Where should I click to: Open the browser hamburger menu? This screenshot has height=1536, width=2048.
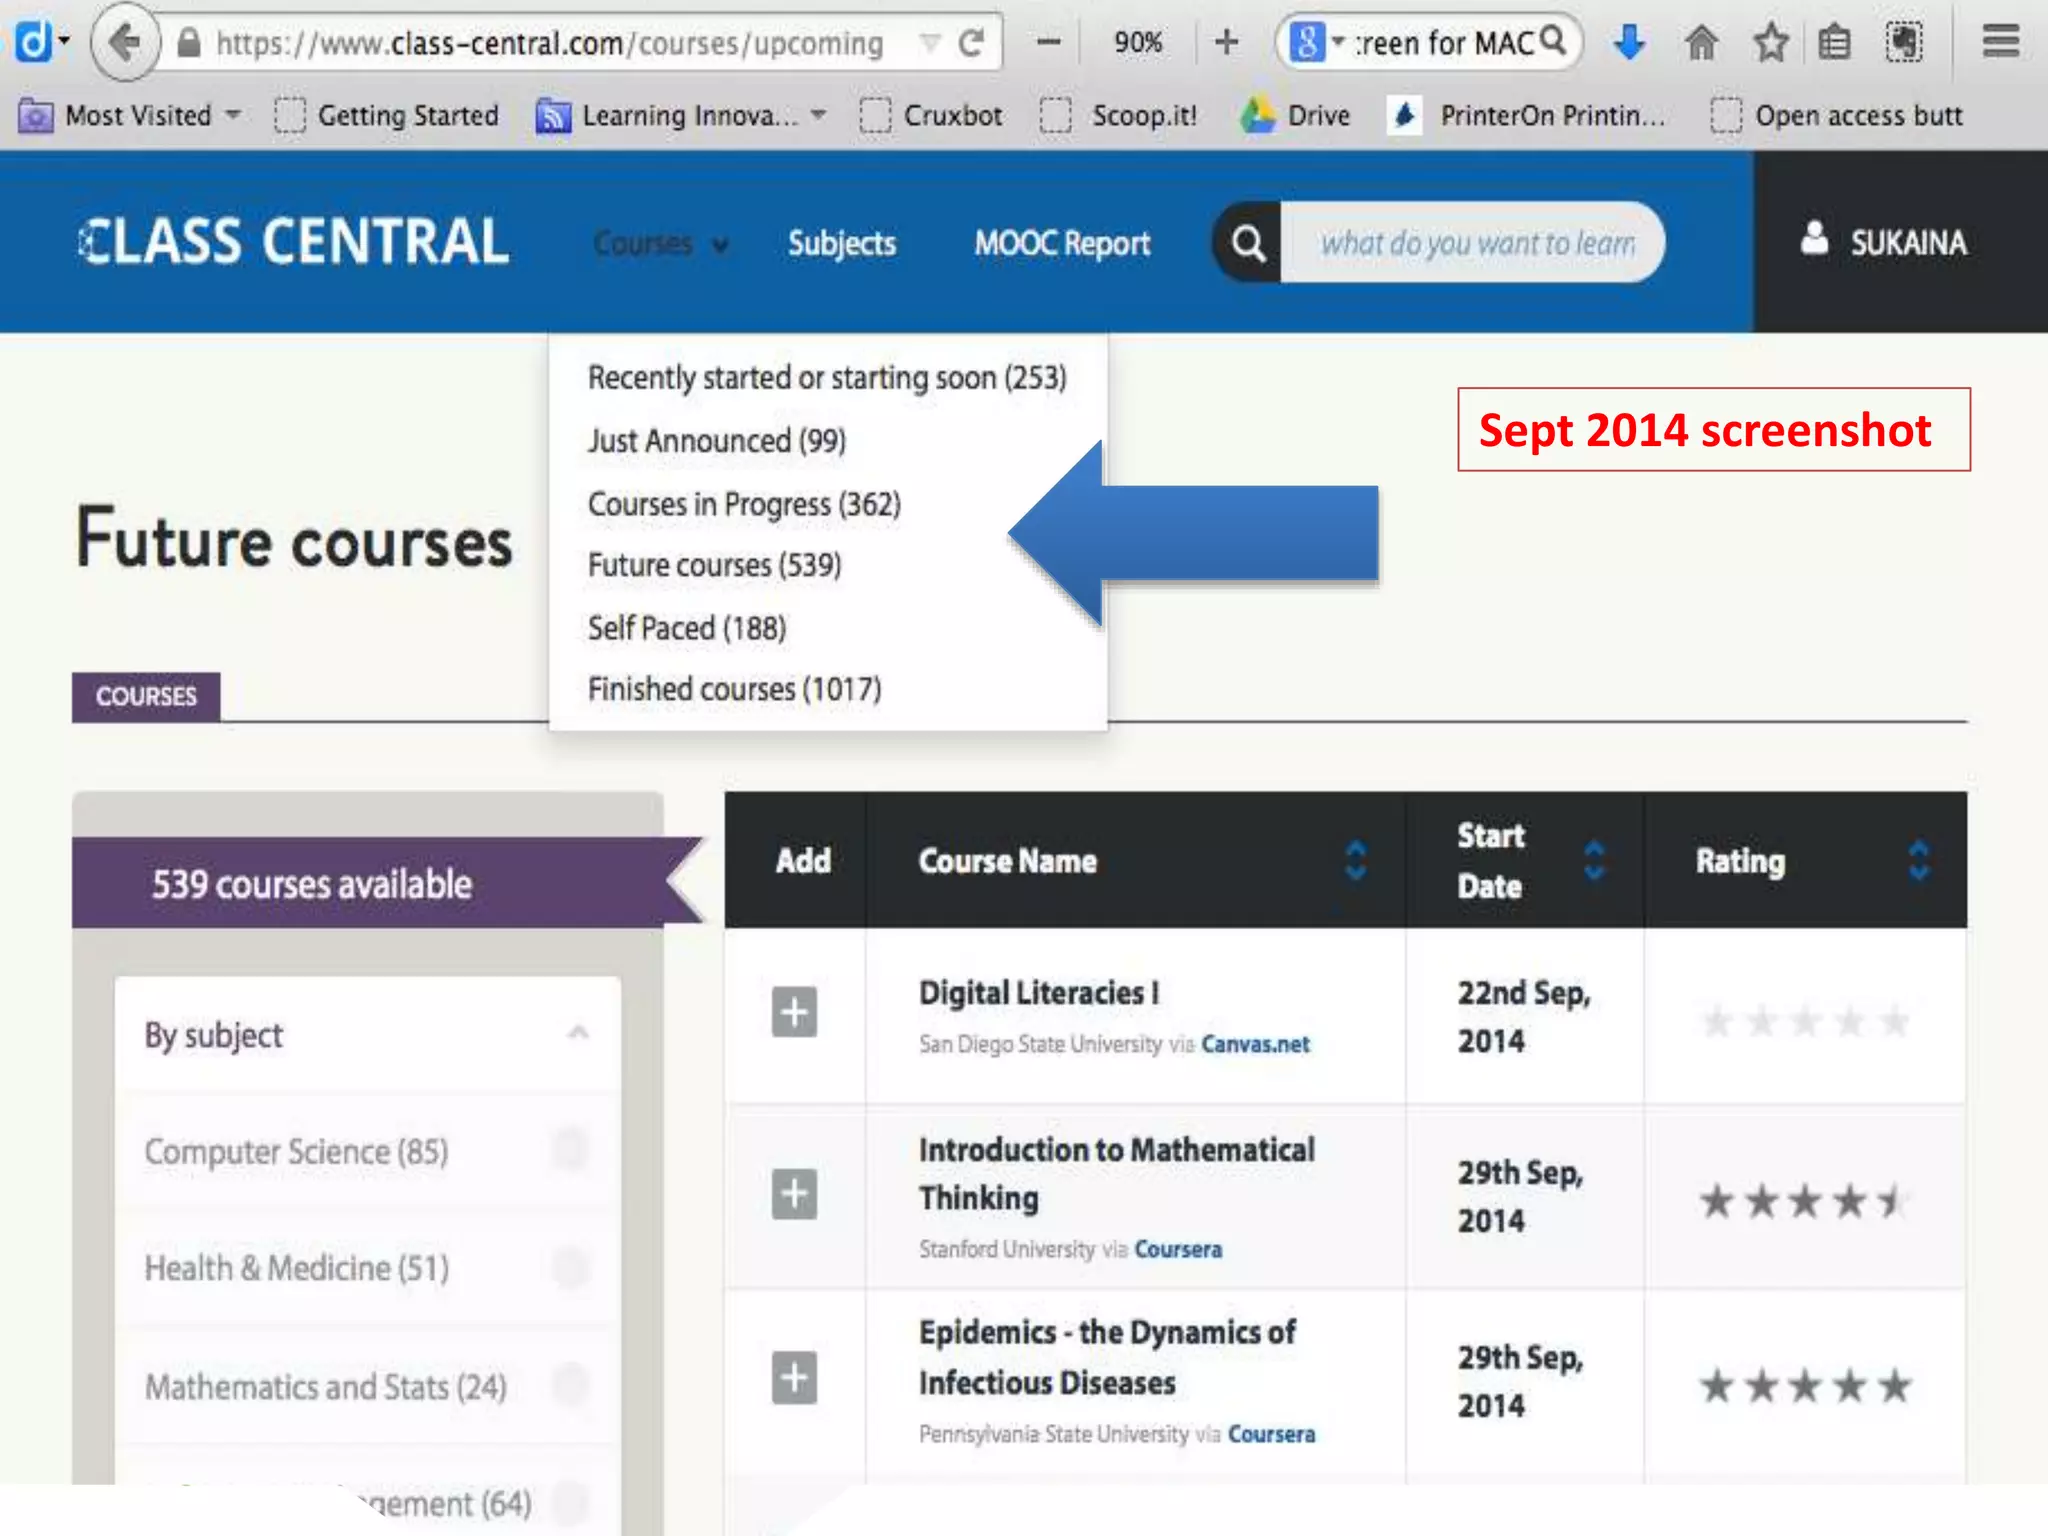point(2000,42)
